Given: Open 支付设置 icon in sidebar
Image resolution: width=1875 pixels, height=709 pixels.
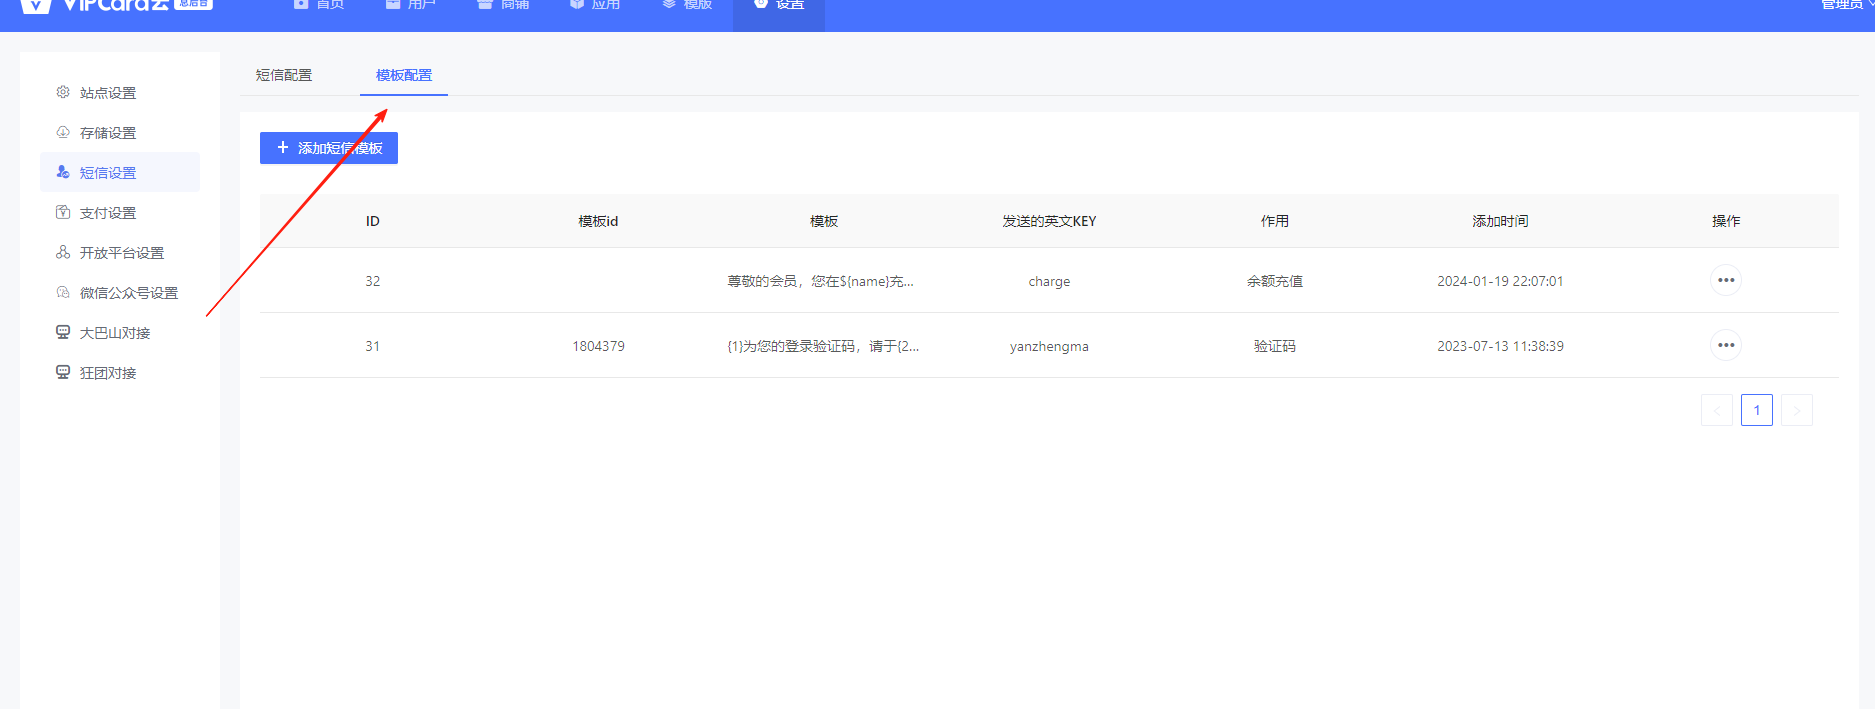Looking at the screenshot, I should pyautogui.click(x=63, y=212).
